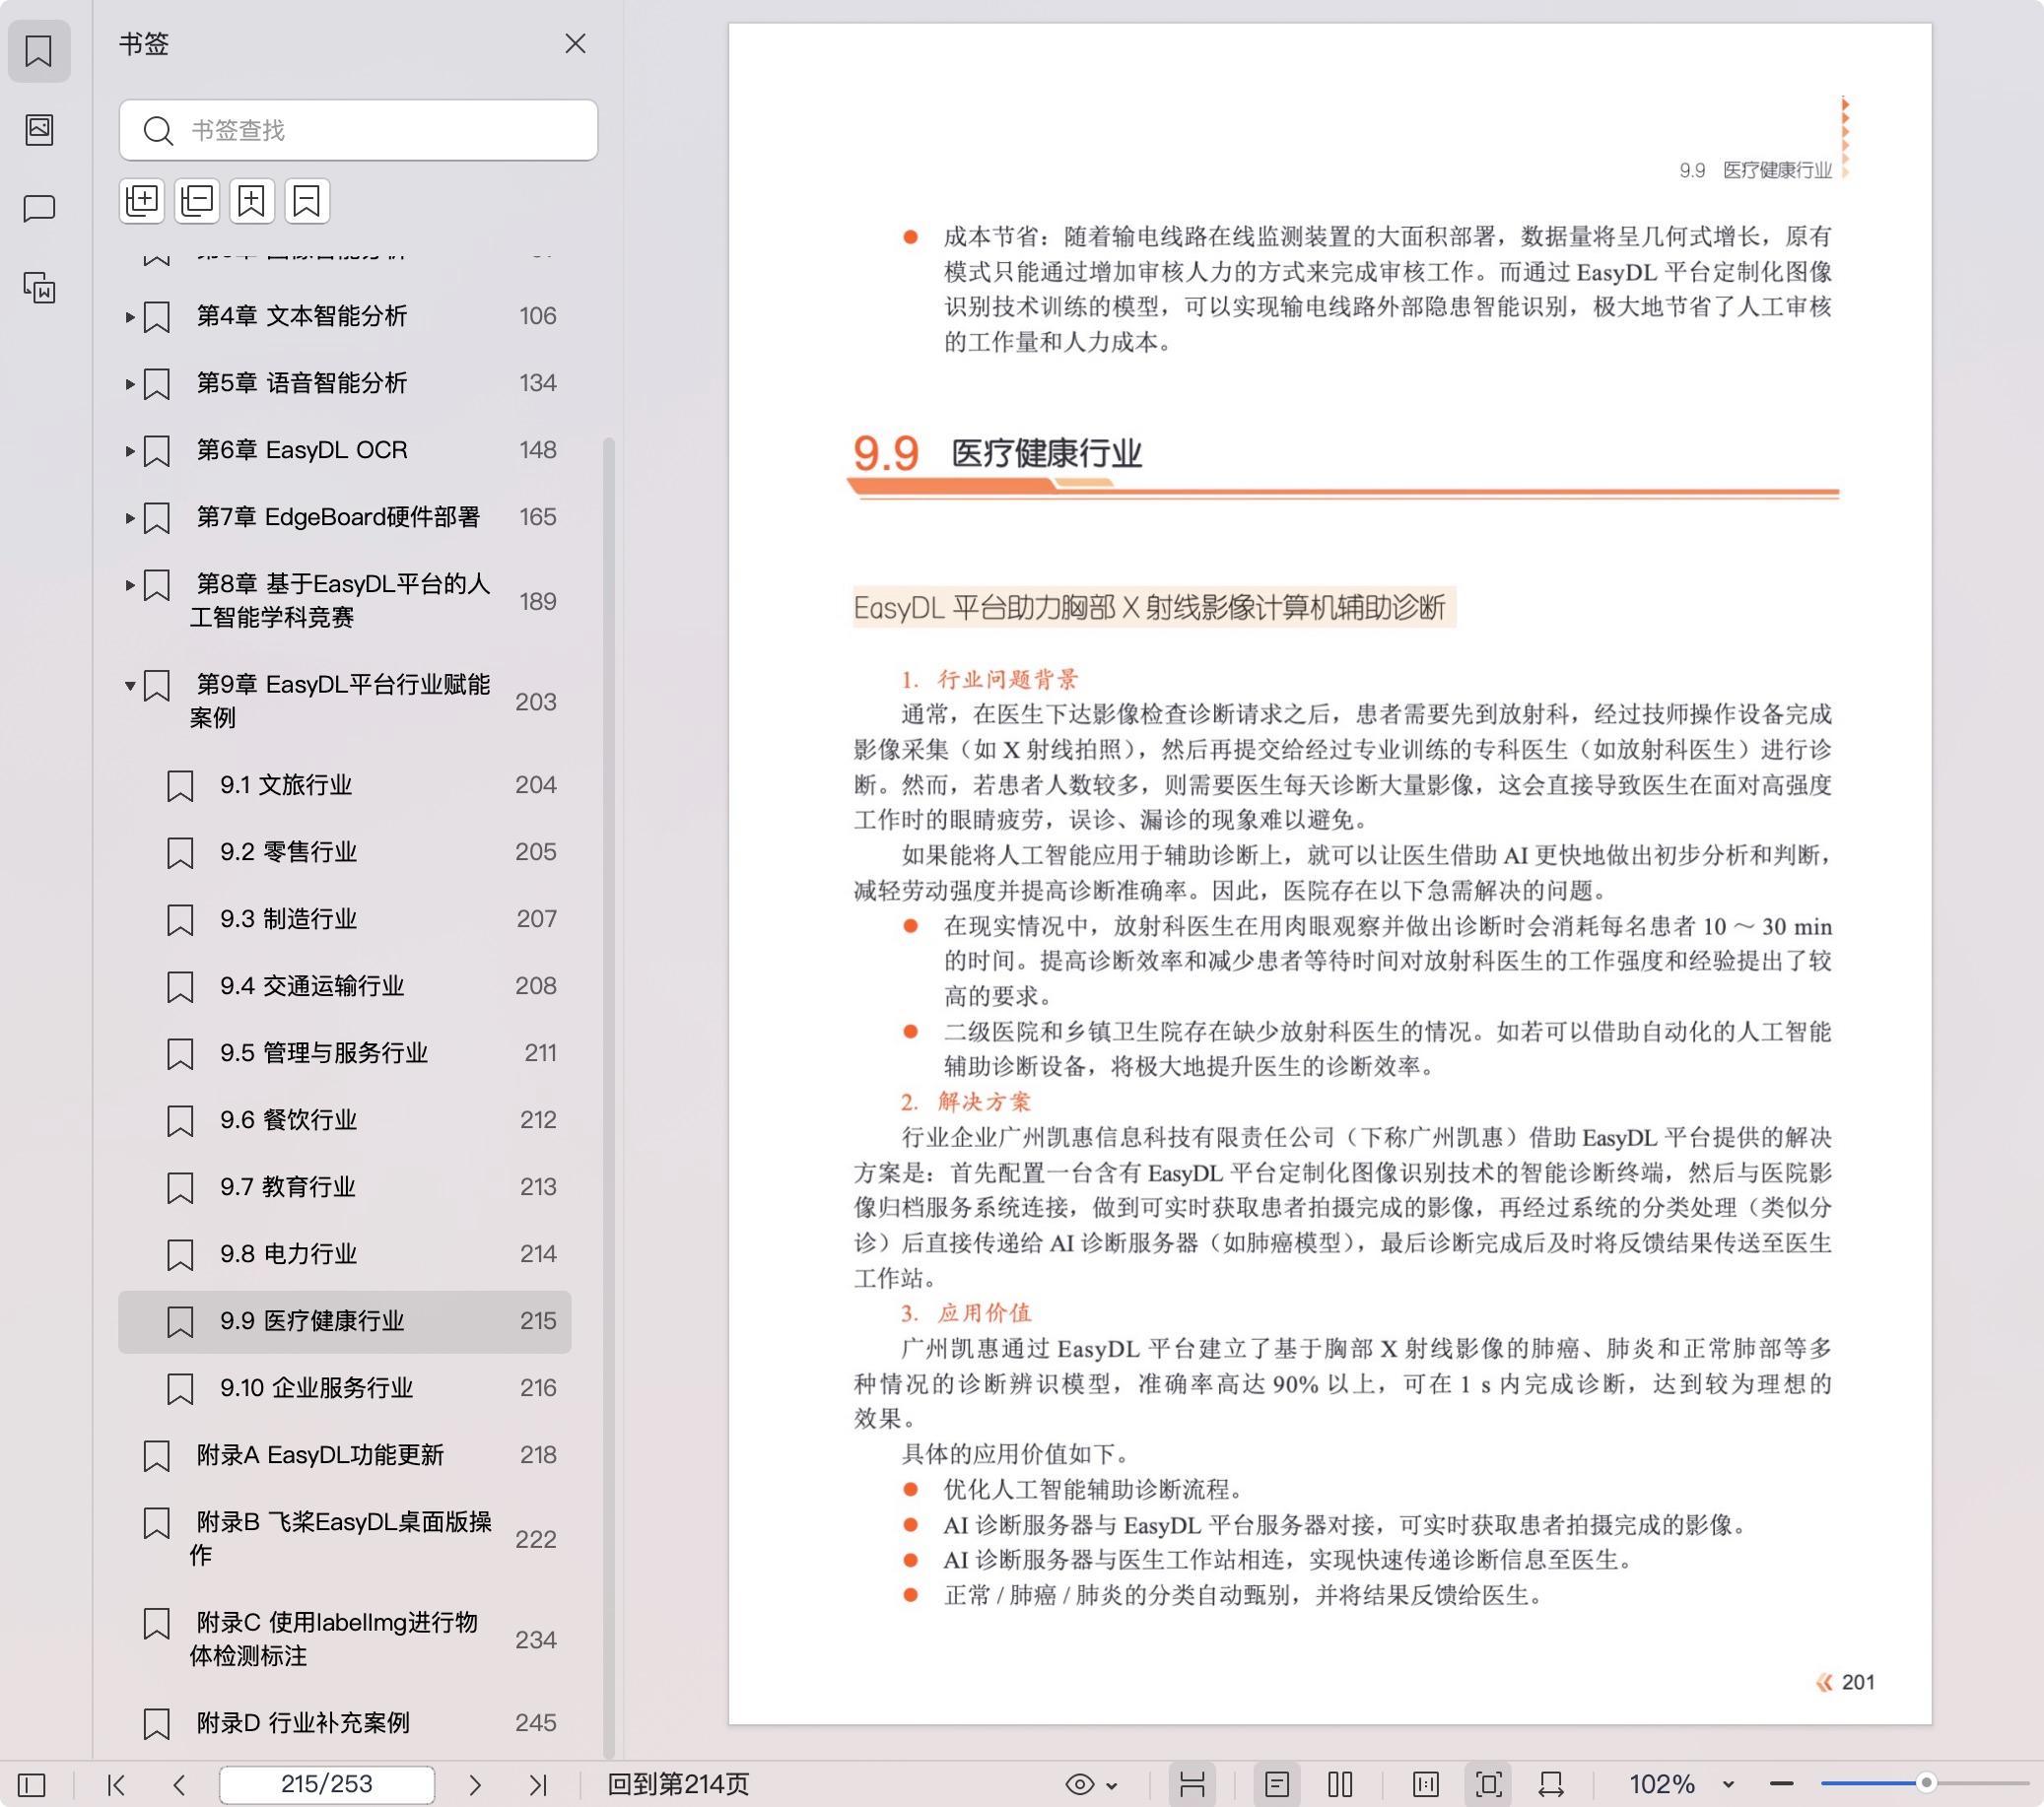Image resolution: width=2044 pixels, height=1807 pixels.
Task: Select bookmark 9.9 医疗健康行业
Action: [345, 1321]
